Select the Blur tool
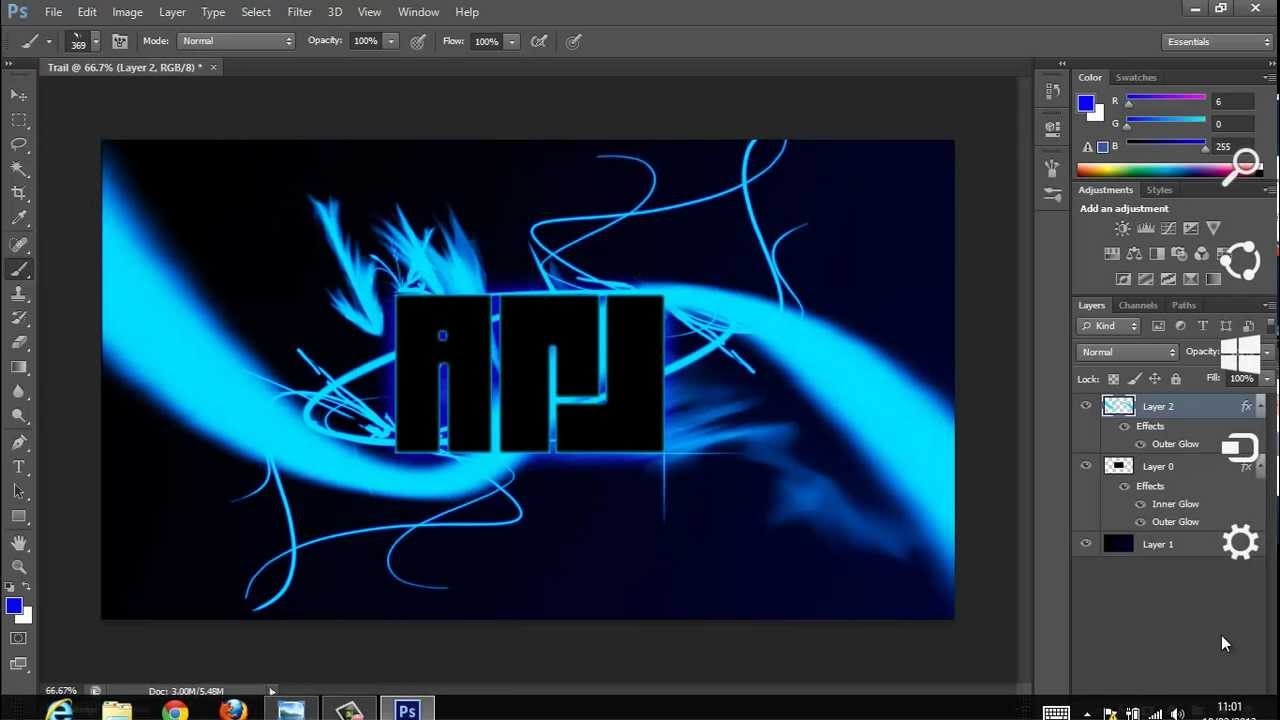 19,392
